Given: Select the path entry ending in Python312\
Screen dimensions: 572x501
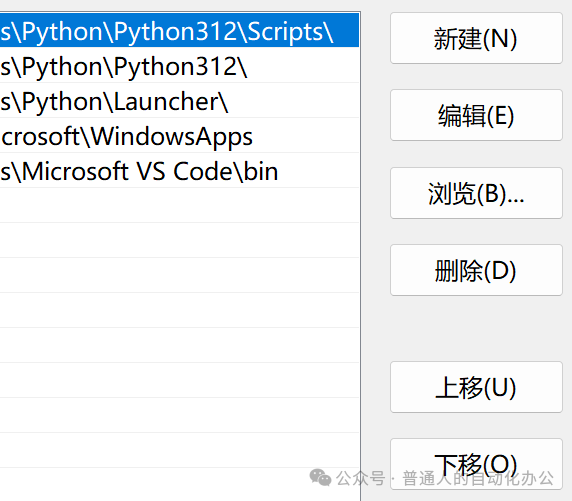Looking at the screenshot, I should point(179,65).
